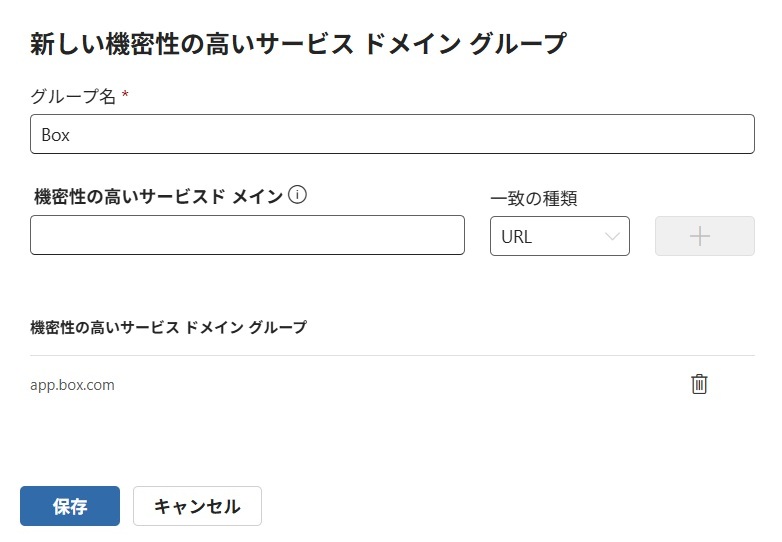Click the divider line above app.box.com
The width and height of the screenshot is (782, 542).
[x=392, y=355]
